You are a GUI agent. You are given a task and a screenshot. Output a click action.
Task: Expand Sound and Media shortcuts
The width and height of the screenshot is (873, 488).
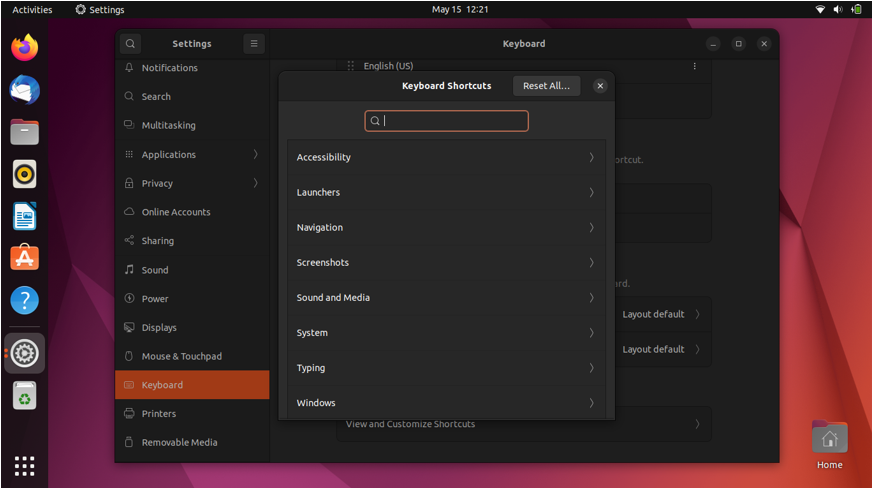[446, 297]
